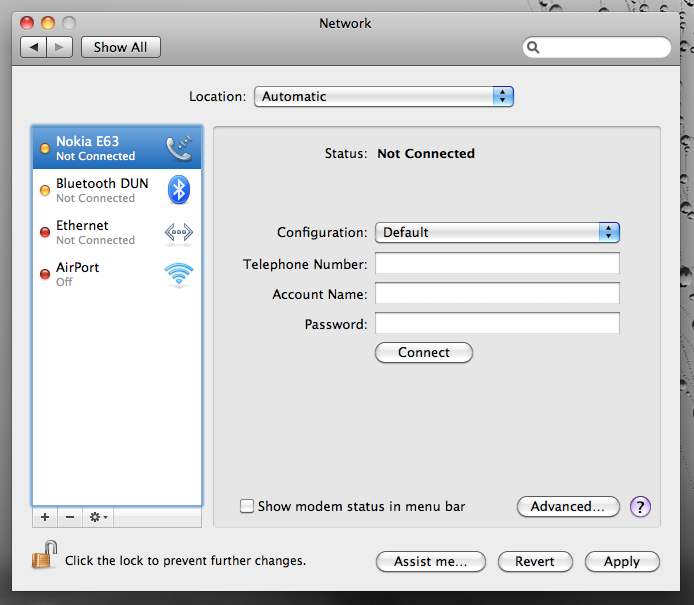Click the AirPort Wi-Fi signal icon

179,274
